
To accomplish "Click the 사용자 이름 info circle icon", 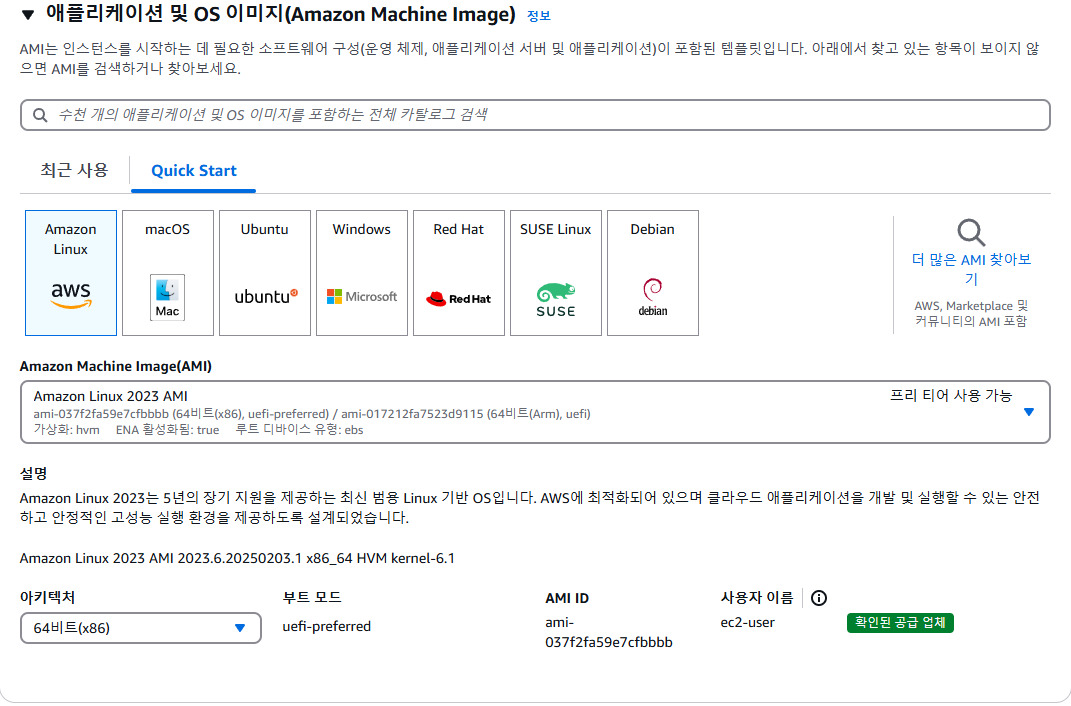I will point(818,598).
